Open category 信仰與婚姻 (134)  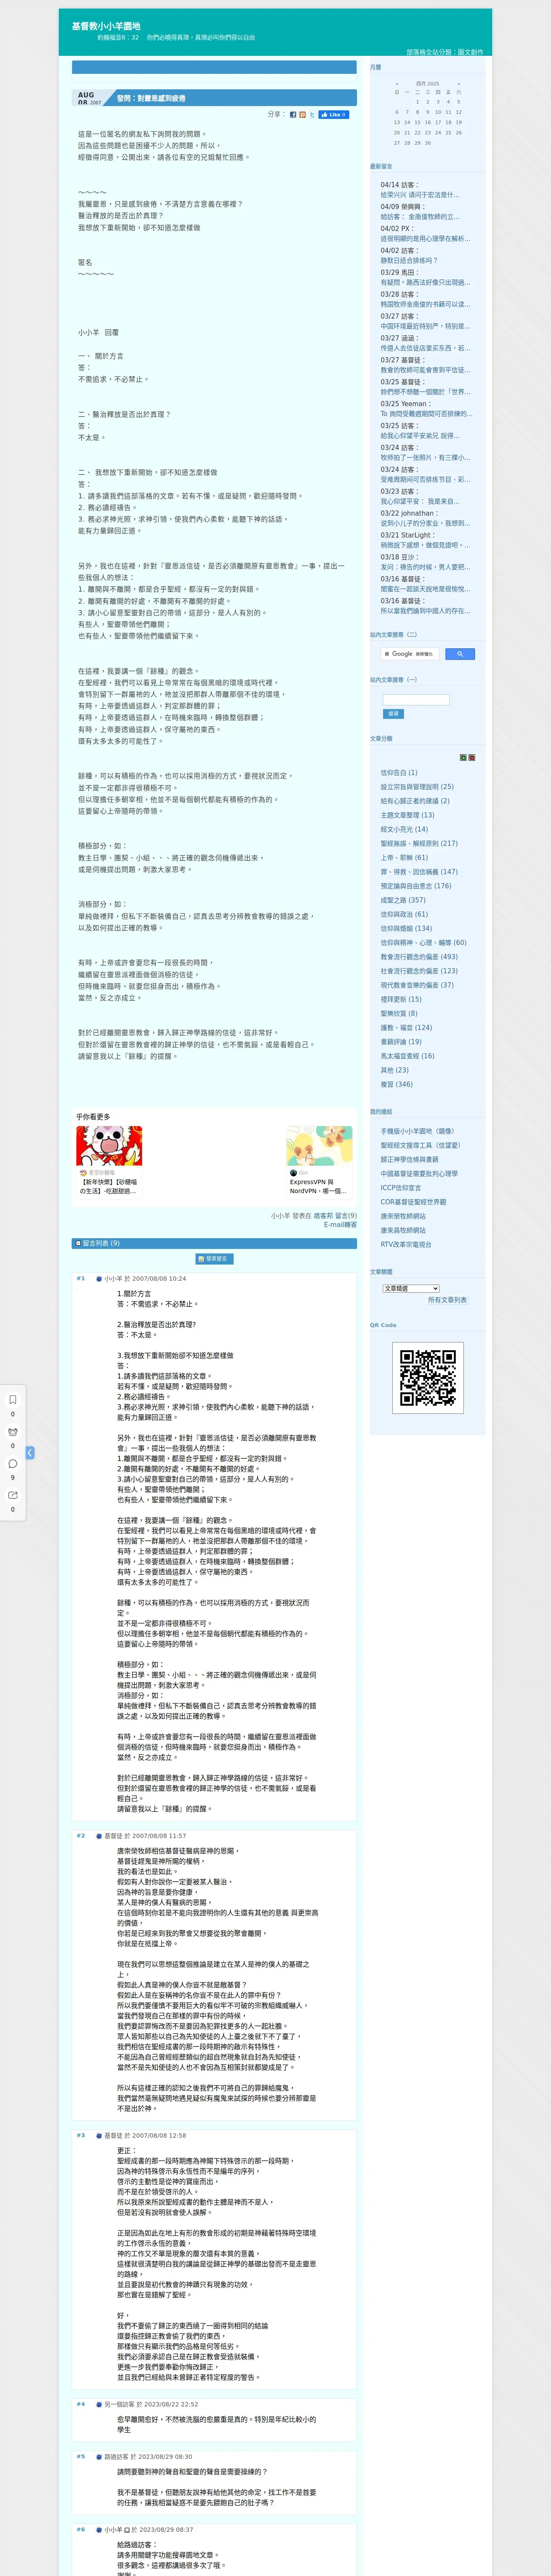coord(406,928)
